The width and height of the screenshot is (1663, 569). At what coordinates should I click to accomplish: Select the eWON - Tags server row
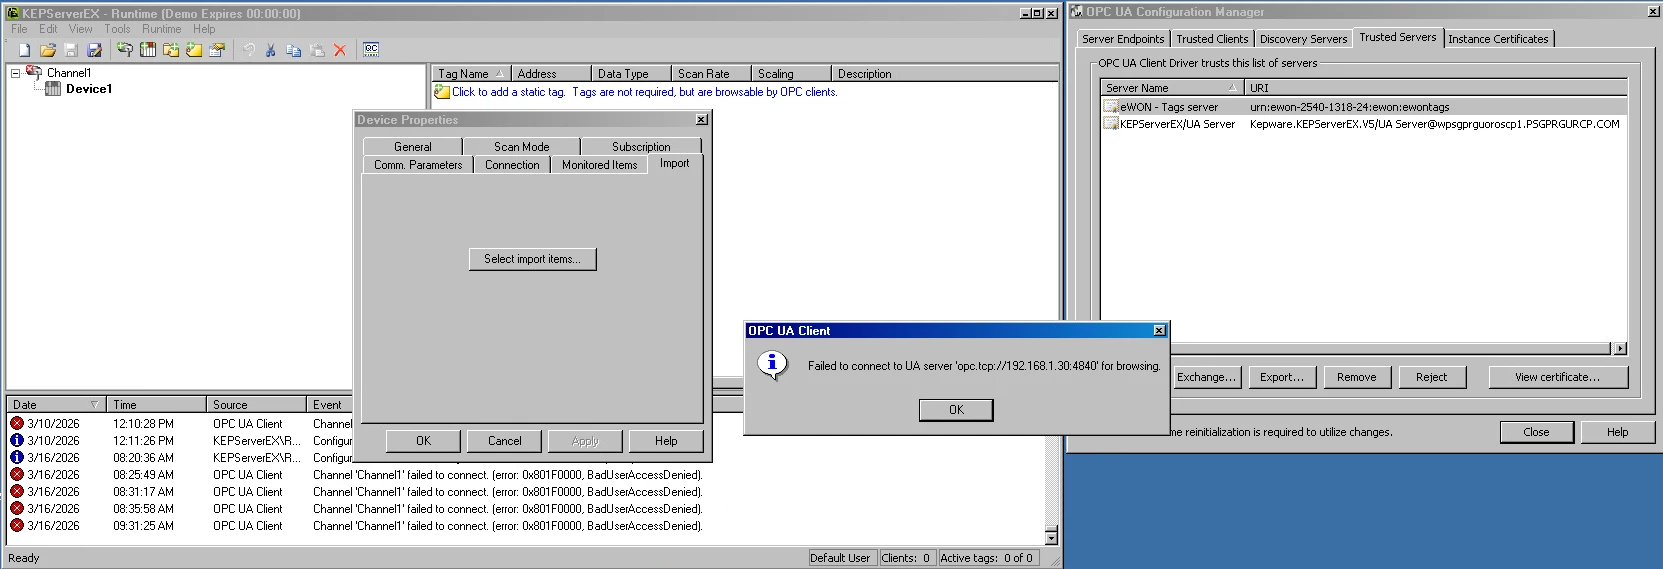tap(1364, 107)
